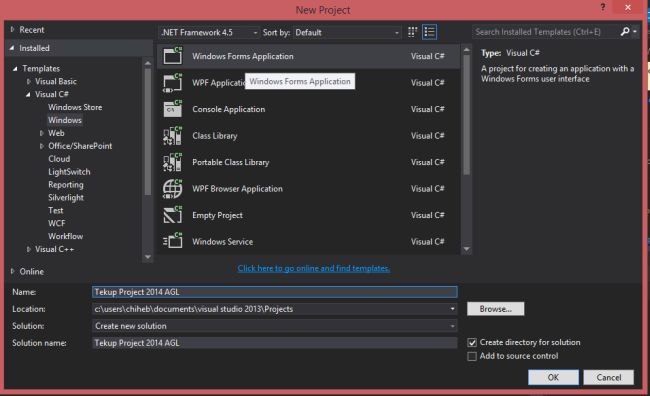Viewport: 650px width, 396px height.
Task: Open the search options dropdown arrow
Action: click(x=635, y=32)
